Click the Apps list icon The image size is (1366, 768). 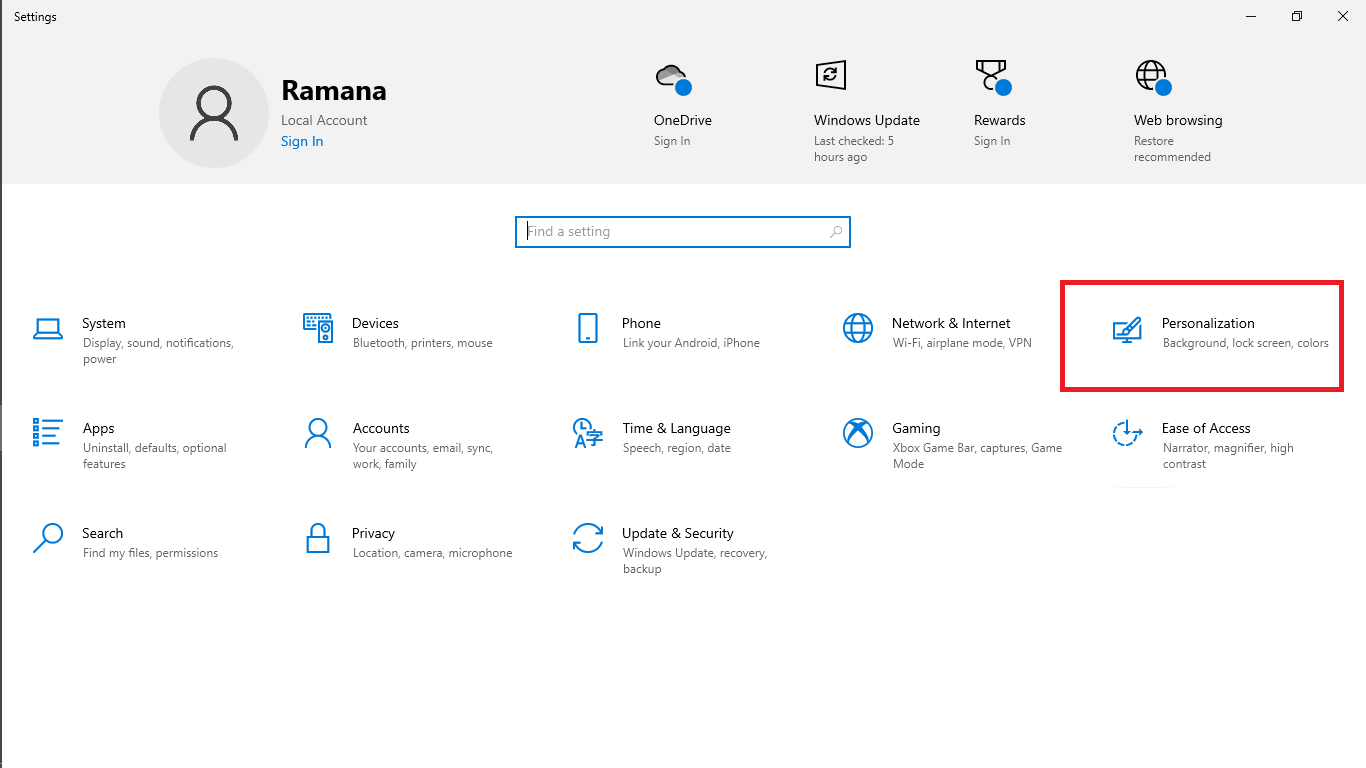click(x=48, y=432)
